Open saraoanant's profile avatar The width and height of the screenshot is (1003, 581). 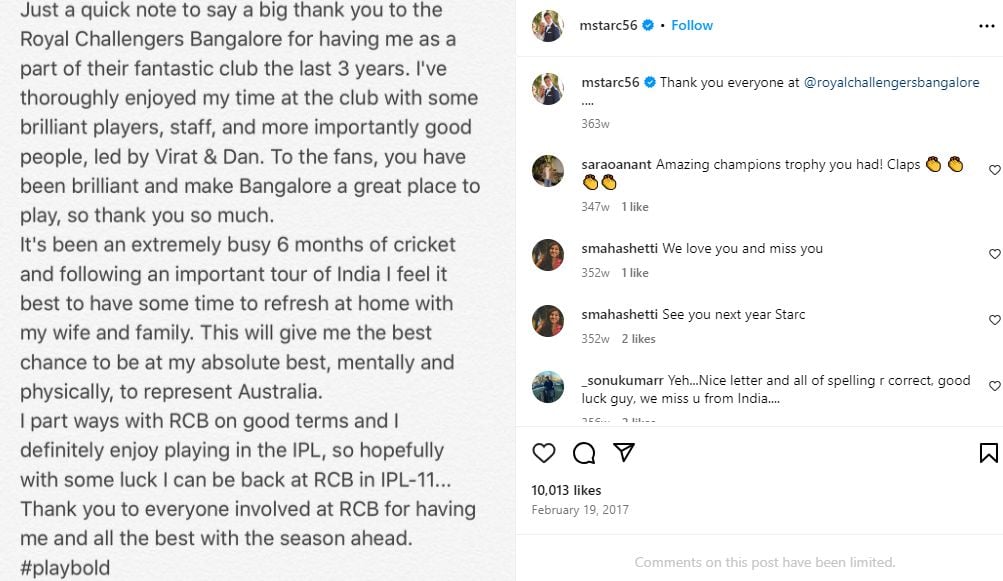click(547, 171)
